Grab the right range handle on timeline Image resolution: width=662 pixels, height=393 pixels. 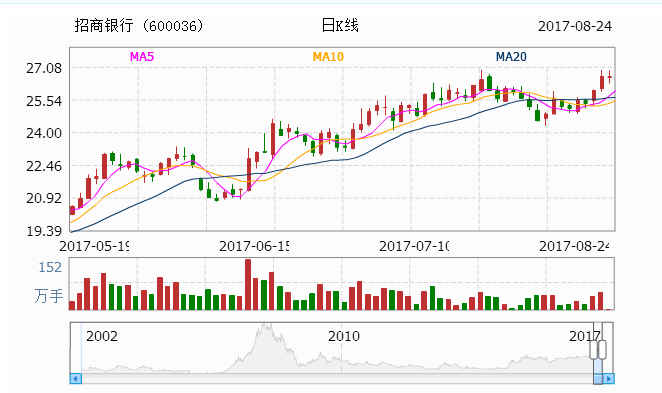tap(602, 350)
